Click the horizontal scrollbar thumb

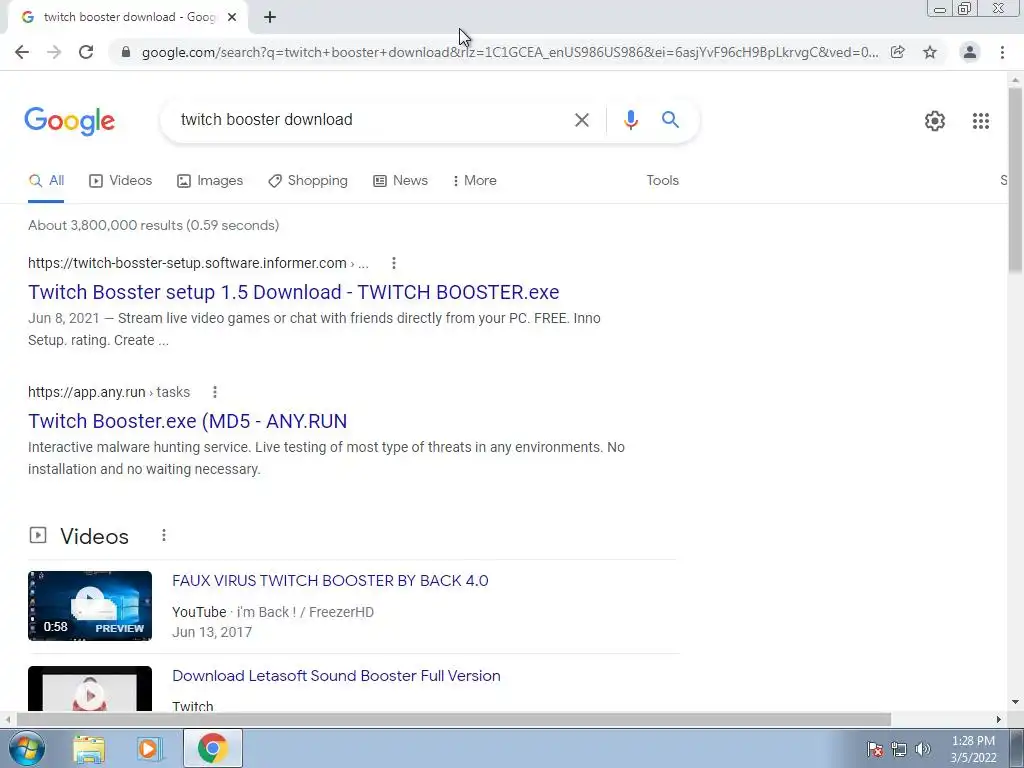point(454,719)
